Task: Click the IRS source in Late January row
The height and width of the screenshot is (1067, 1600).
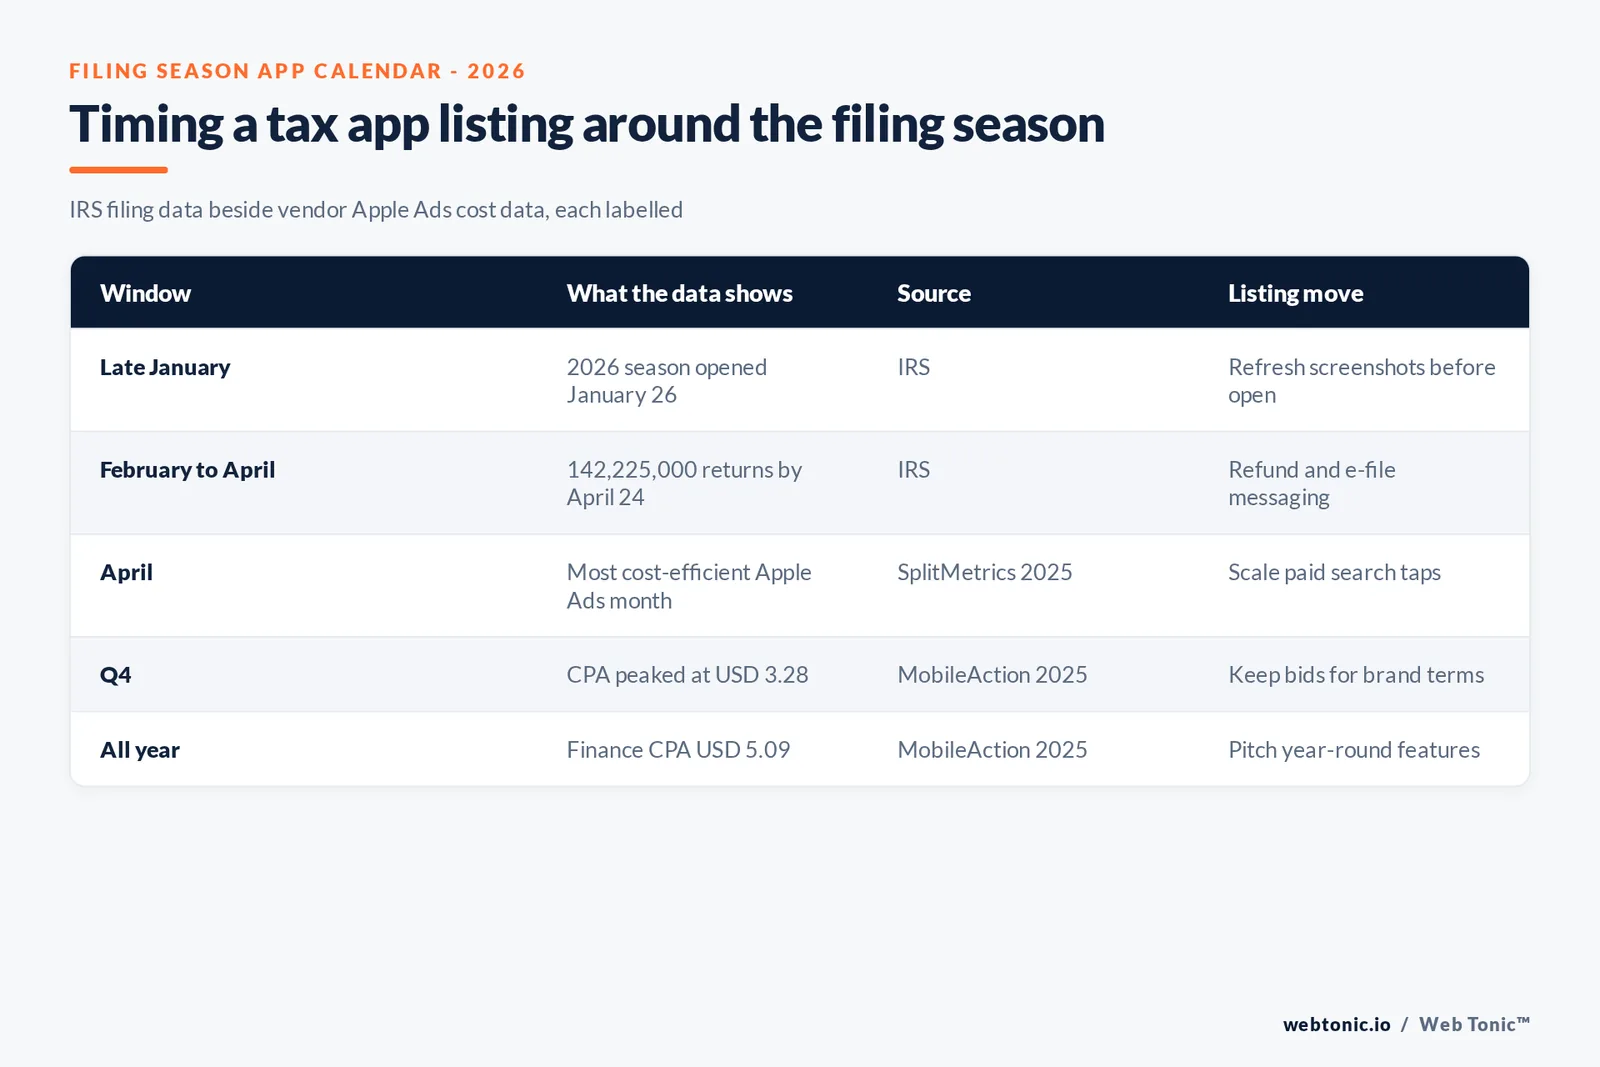Action: tap(914, 367)
